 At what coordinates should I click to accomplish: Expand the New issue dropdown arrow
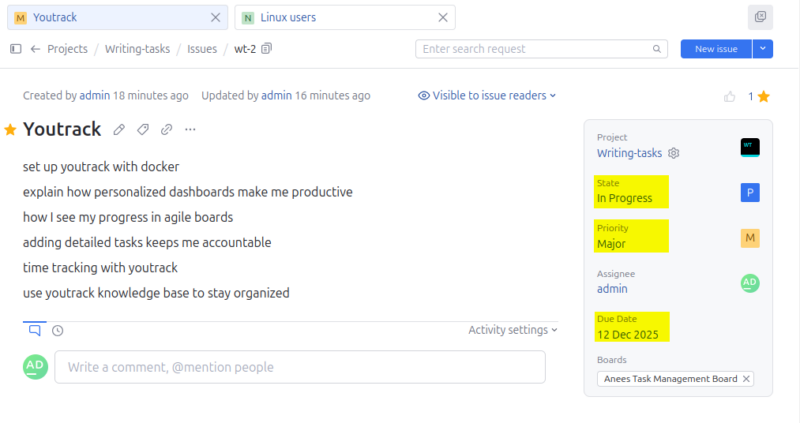click(x=763, y=49)
